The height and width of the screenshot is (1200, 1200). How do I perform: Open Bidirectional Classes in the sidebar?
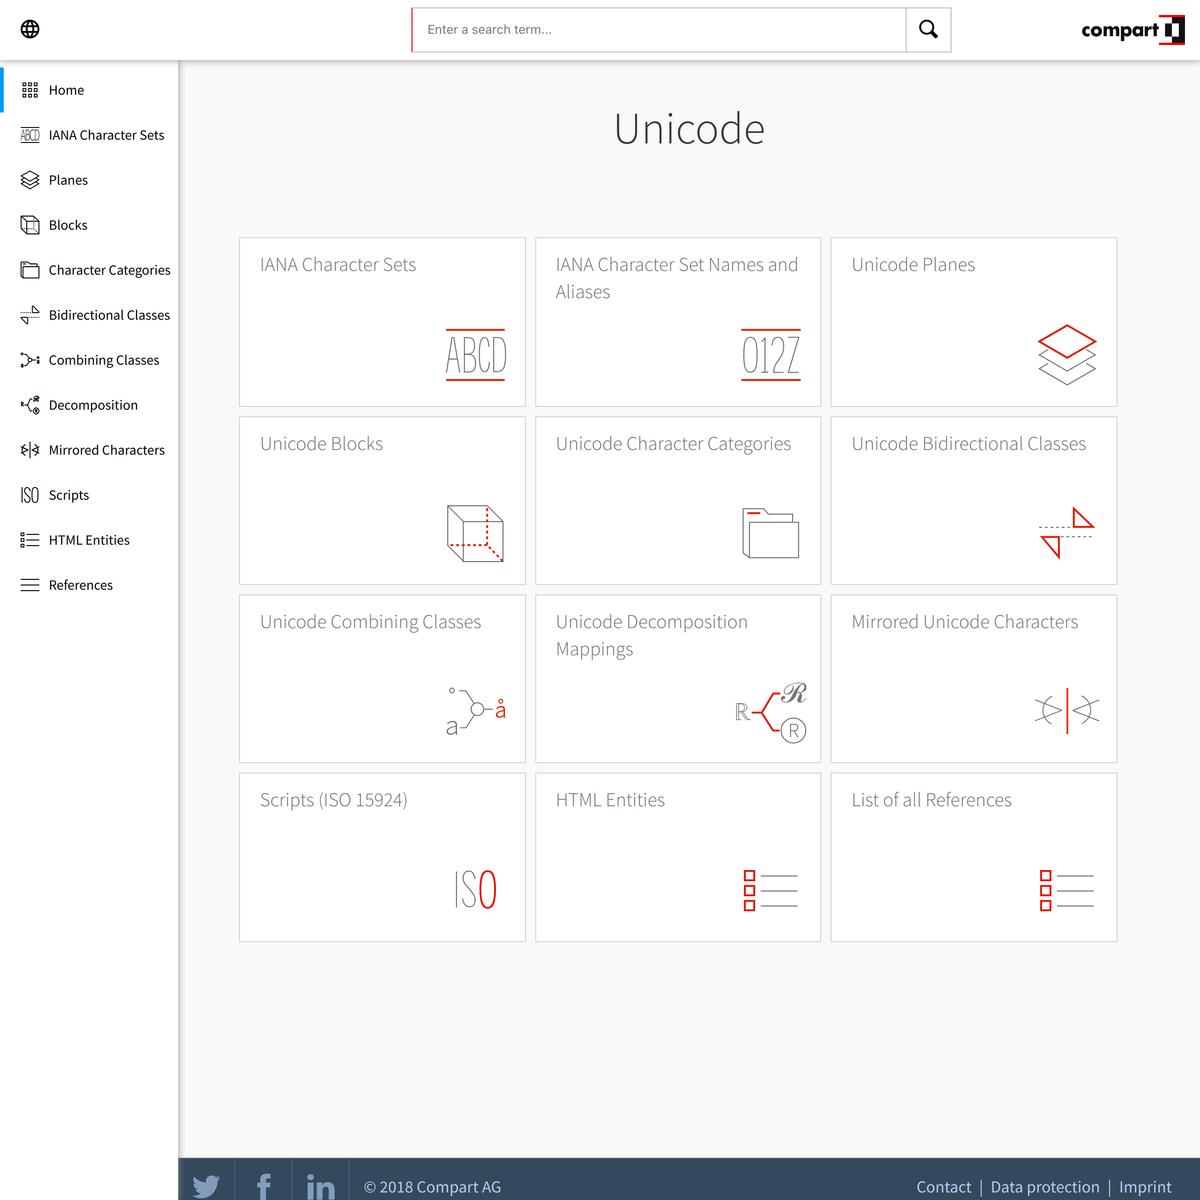(109, 315)
